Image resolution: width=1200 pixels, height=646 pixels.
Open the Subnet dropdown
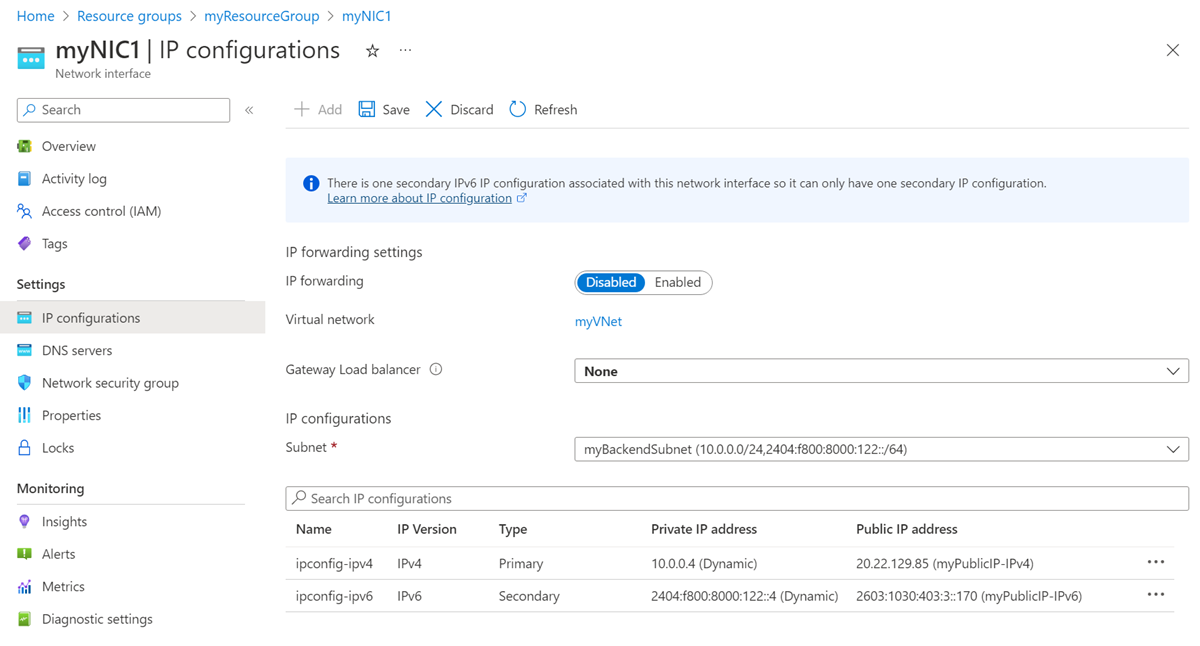[881, 450]
